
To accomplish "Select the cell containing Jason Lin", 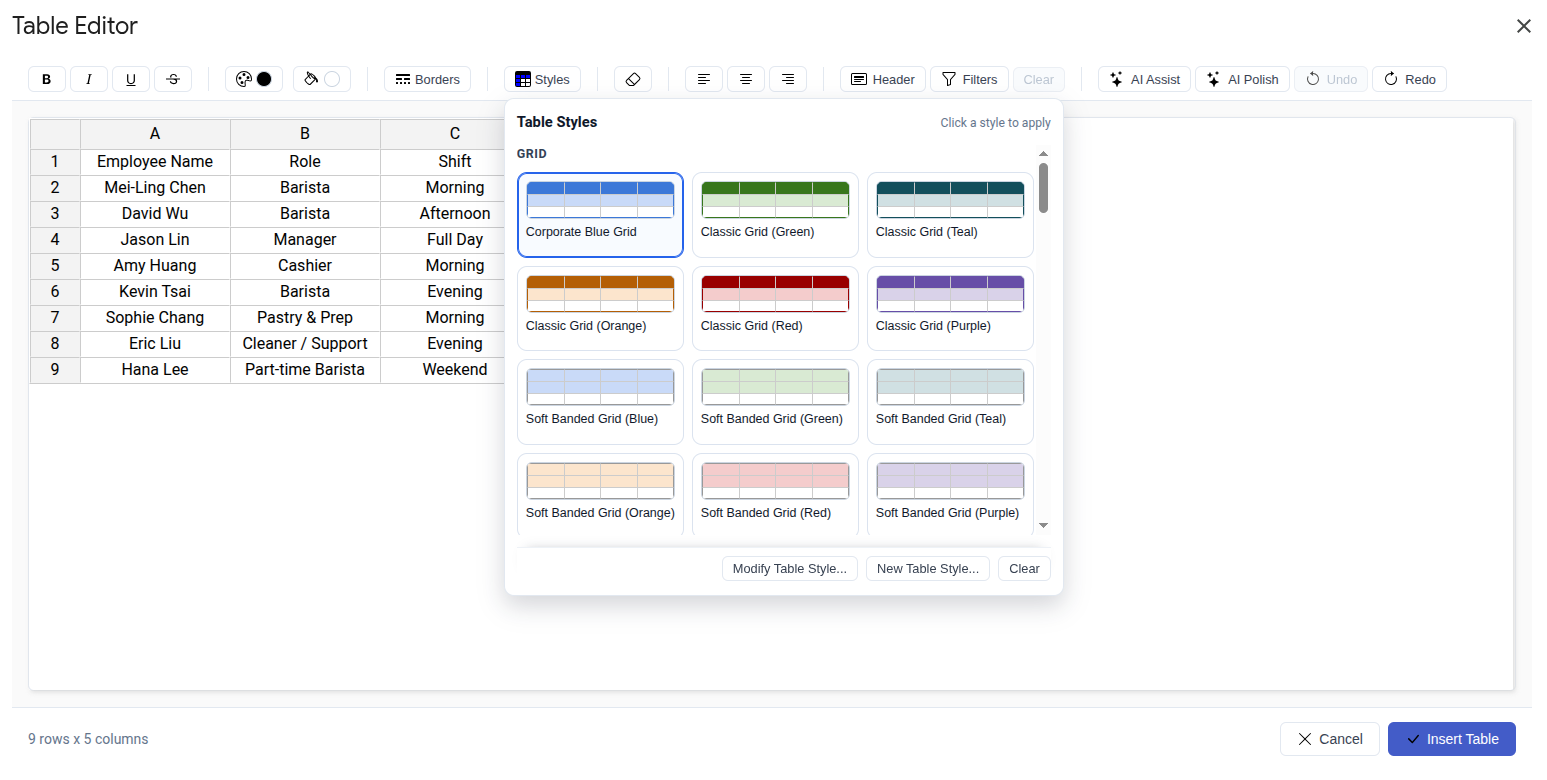I will [154, 239].
